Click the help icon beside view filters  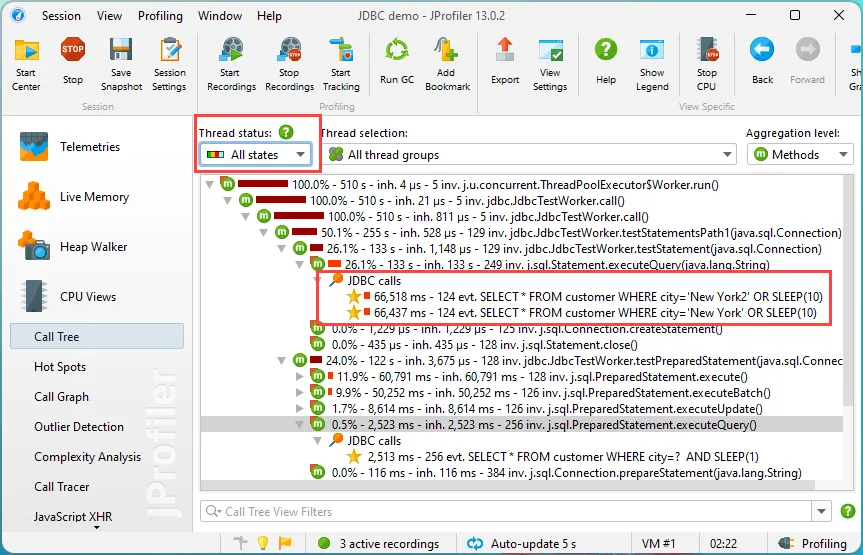point(848,511)
